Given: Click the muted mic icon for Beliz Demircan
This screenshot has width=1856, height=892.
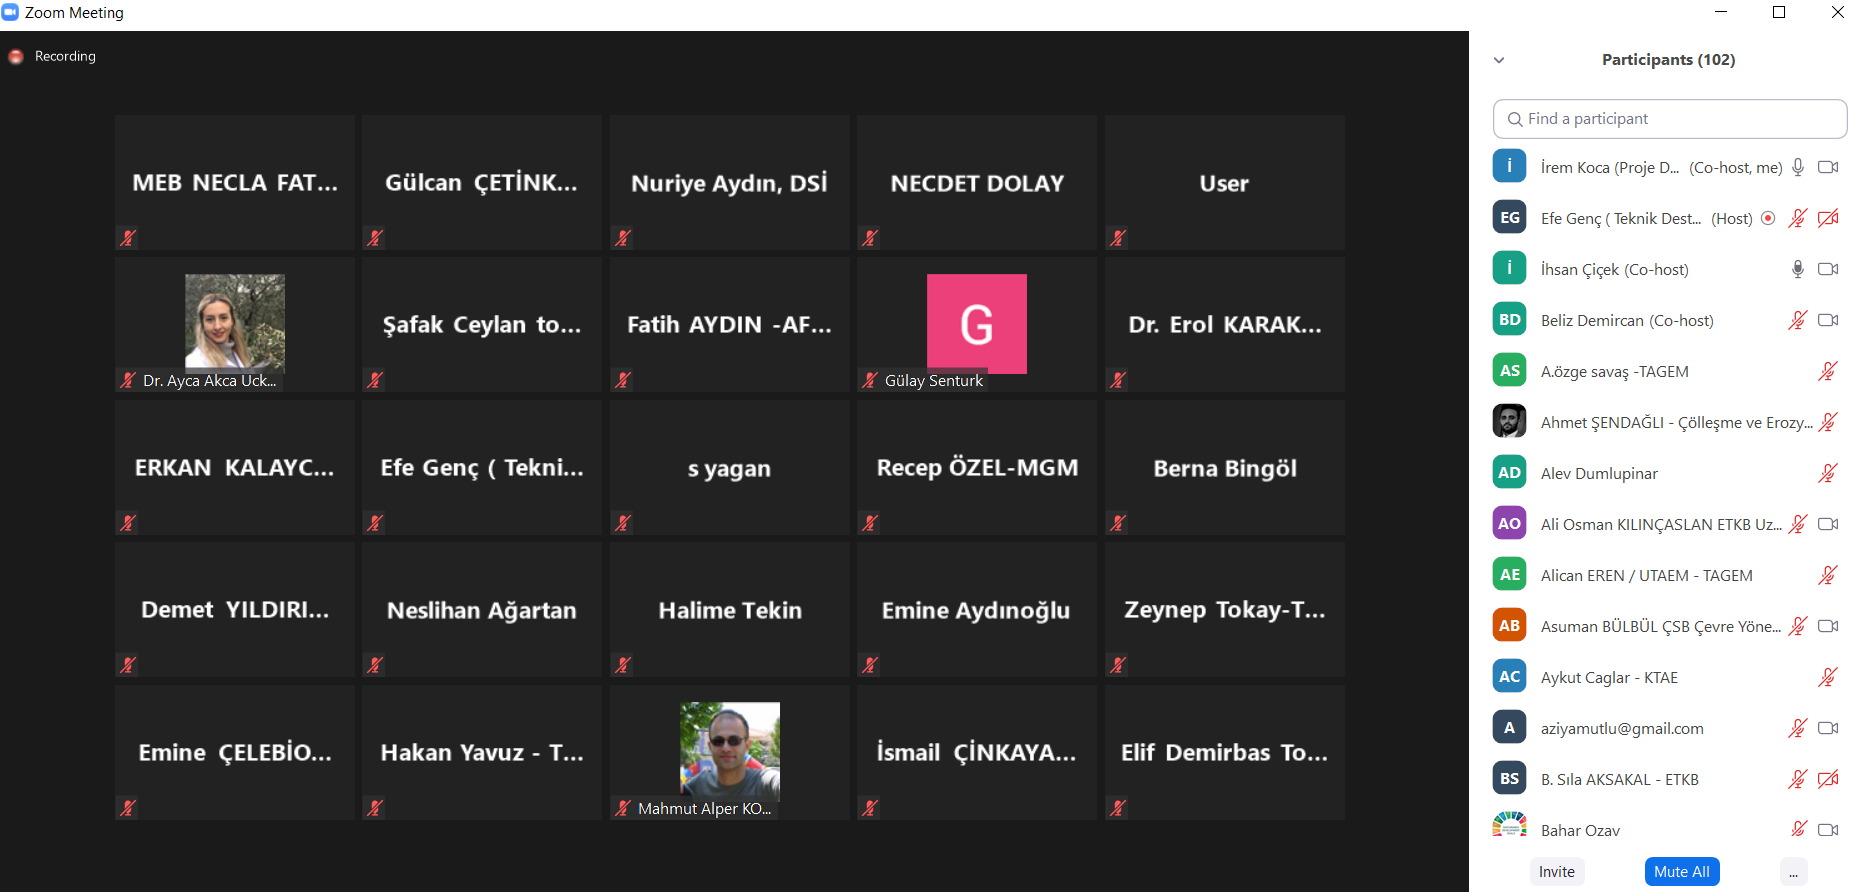Looking at the screenshot, I should [x=1798, y=320].
